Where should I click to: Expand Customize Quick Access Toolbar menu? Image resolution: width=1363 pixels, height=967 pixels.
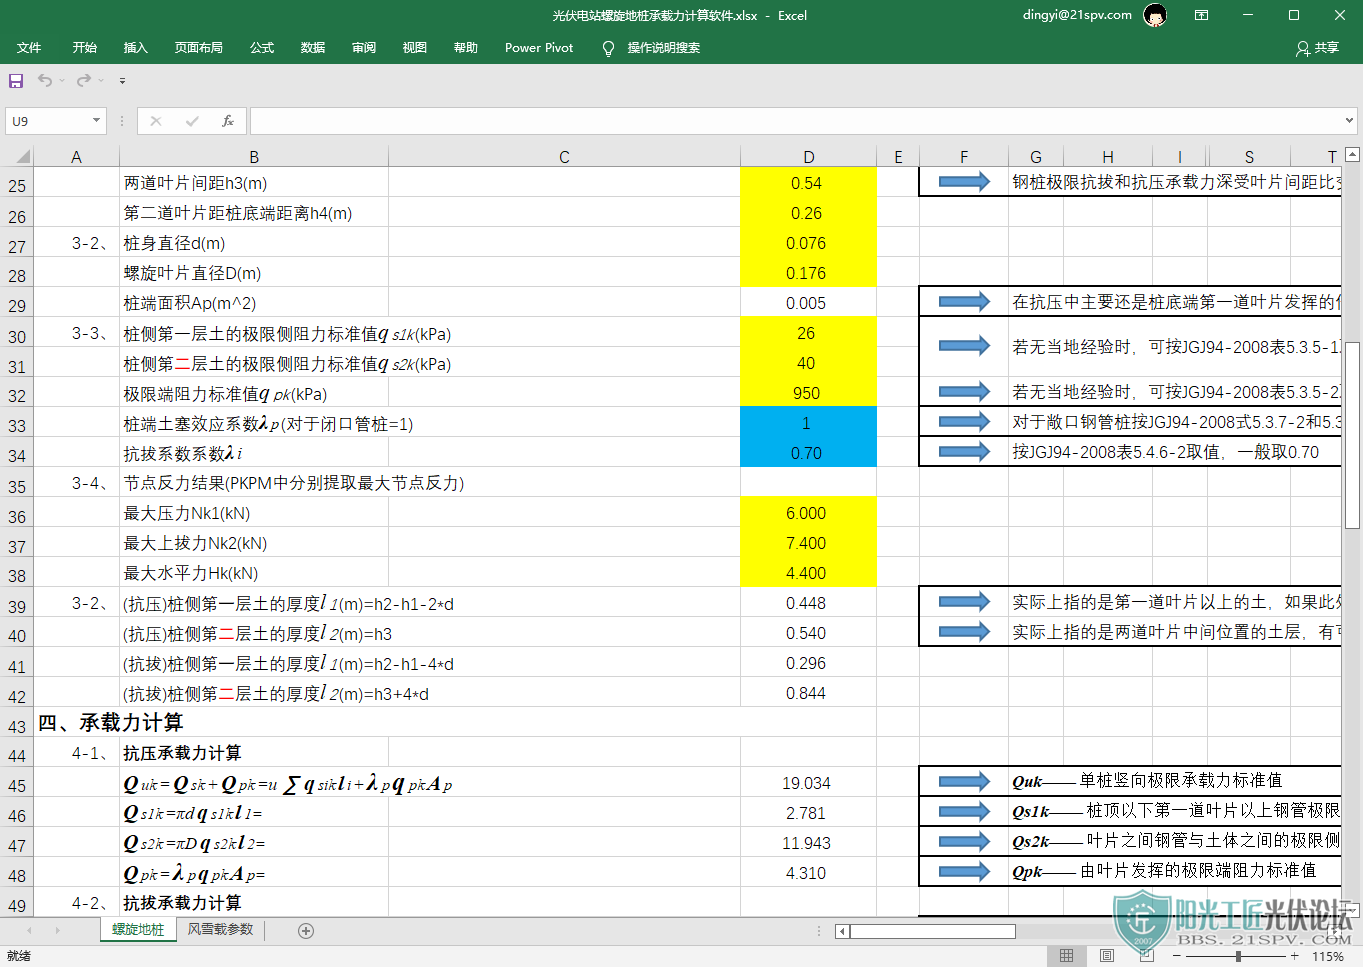coord(122,80)
